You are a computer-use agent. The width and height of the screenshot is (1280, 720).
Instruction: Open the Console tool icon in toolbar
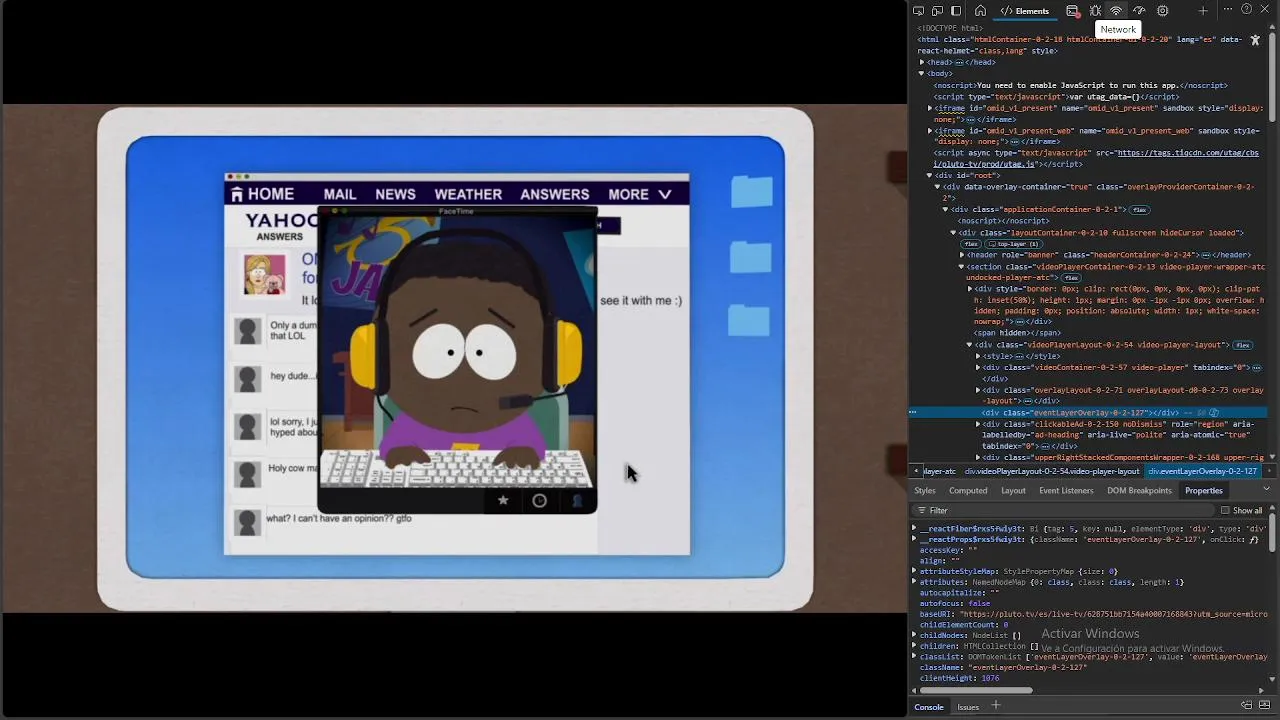point(1072,11)
